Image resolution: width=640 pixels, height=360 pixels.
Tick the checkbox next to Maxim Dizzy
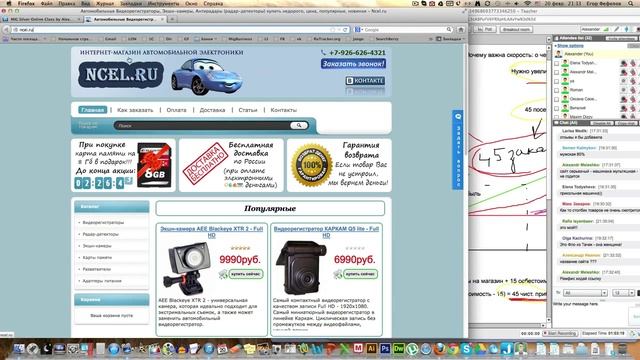556,117
